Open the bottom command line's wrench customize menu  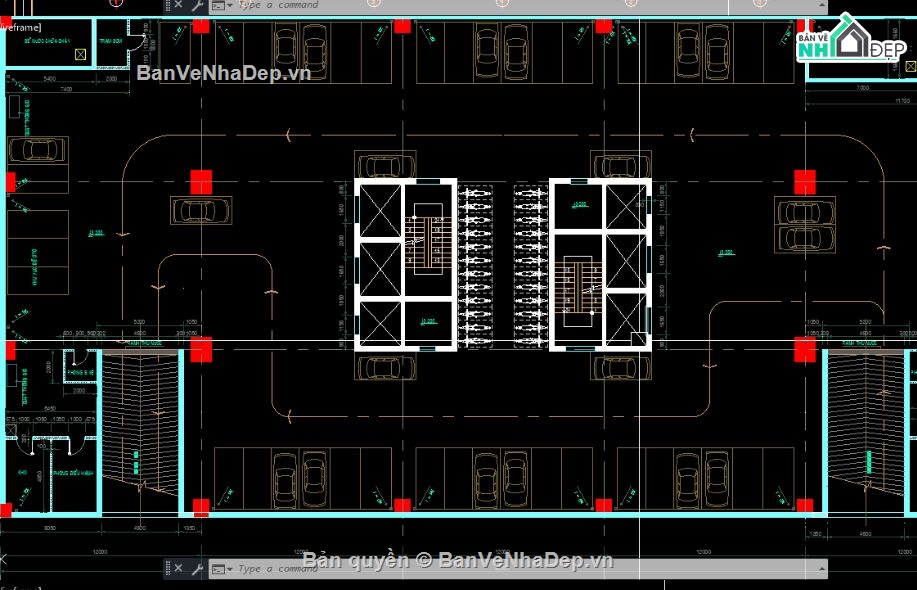click(195, 569)
